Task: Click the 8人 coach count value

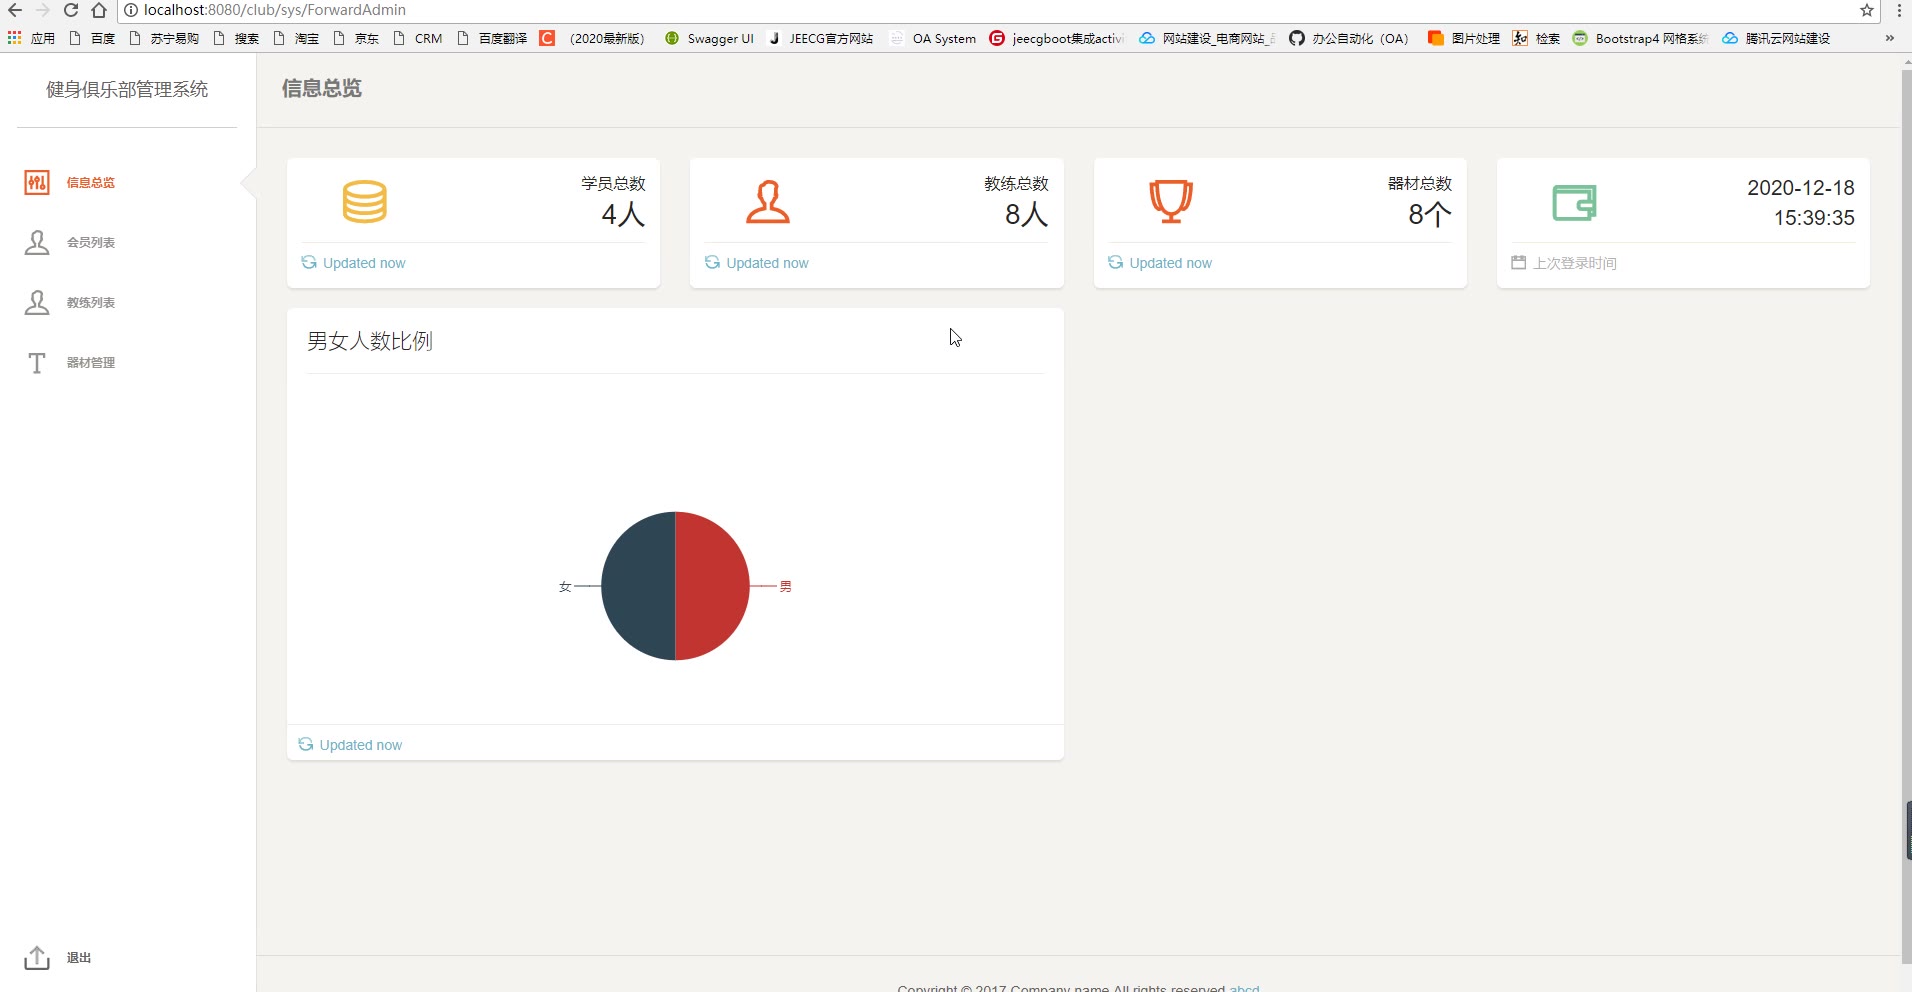Action: coord(1027,214)
